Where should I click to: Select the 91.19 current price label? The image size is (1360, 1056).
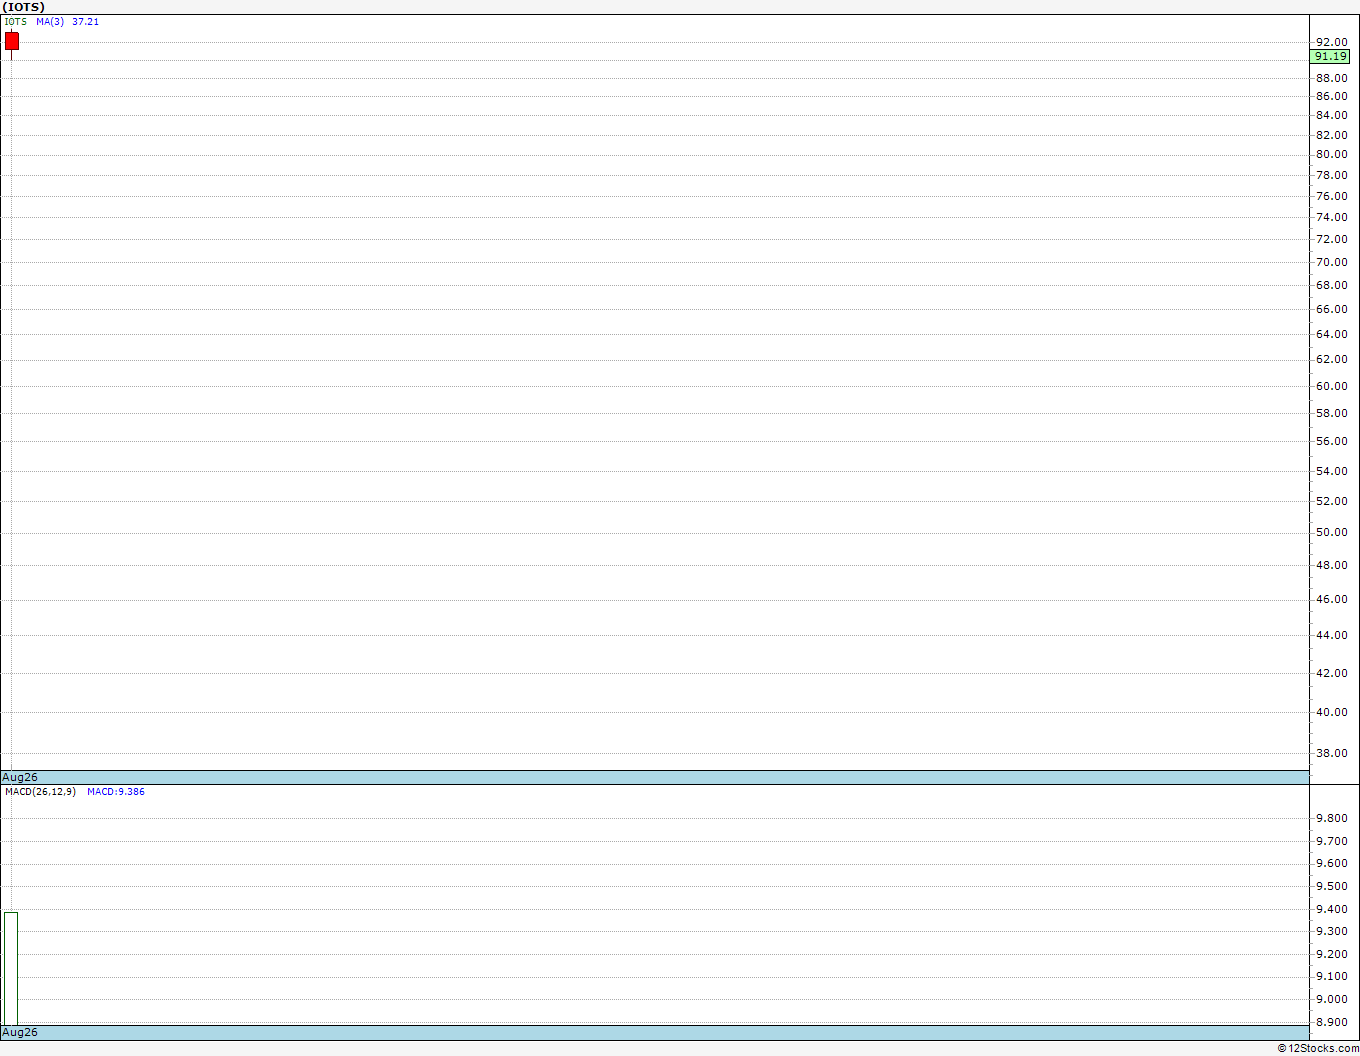coord(1331,57)
